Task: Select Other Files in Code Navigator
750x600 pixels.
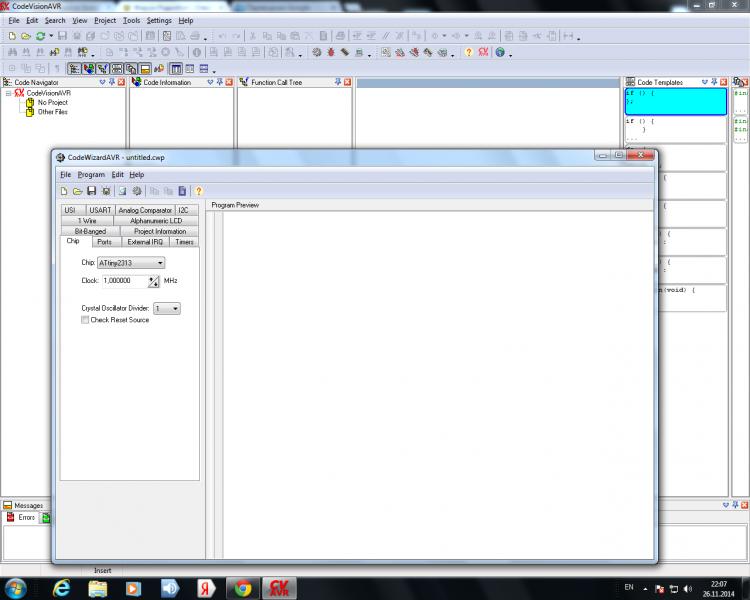Action: (53, 112)
